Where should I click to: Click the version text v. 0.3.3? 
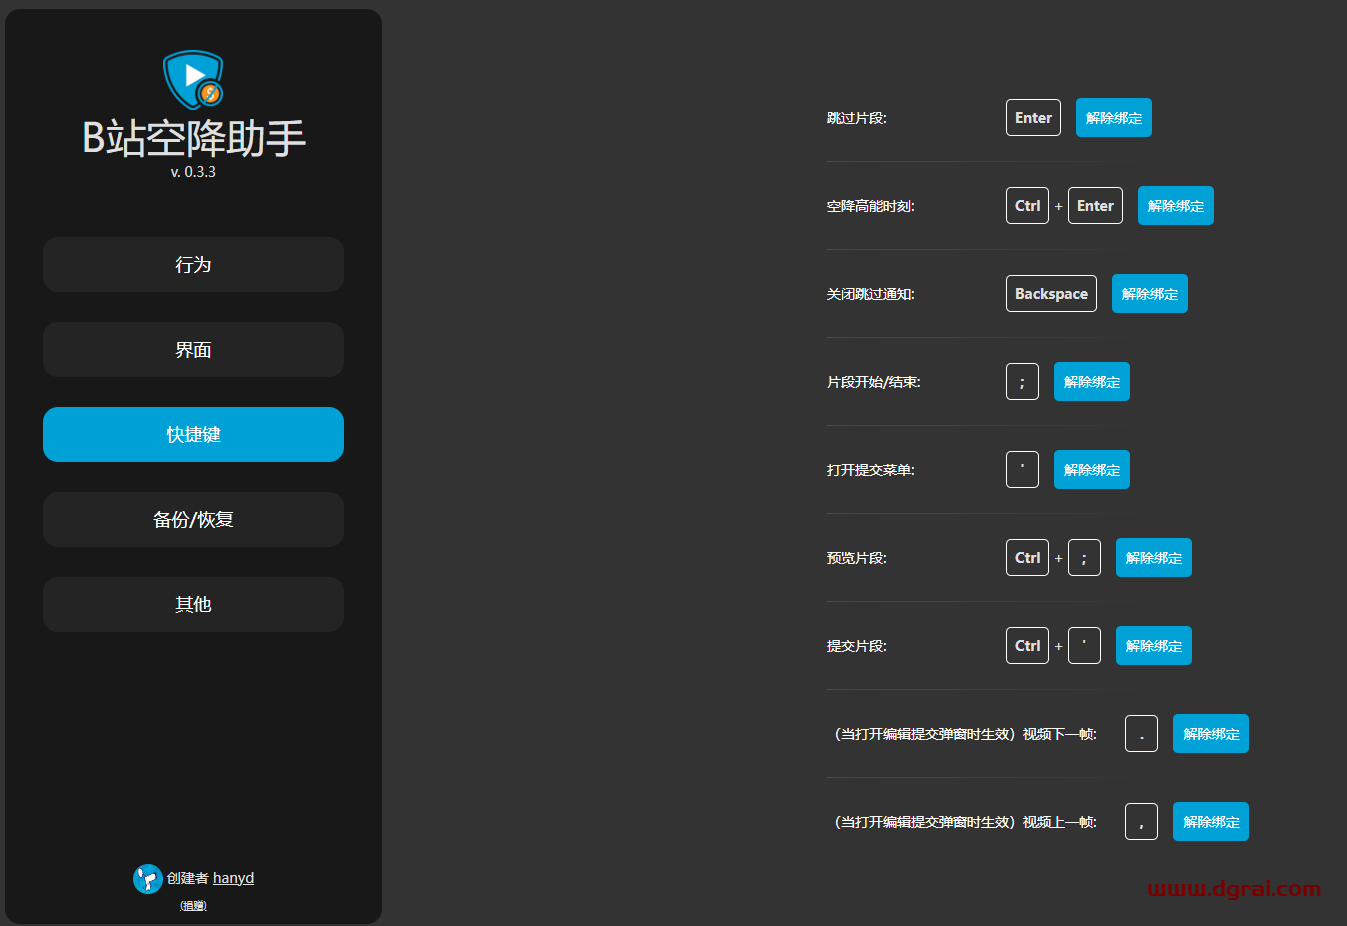tap(193, 172)
